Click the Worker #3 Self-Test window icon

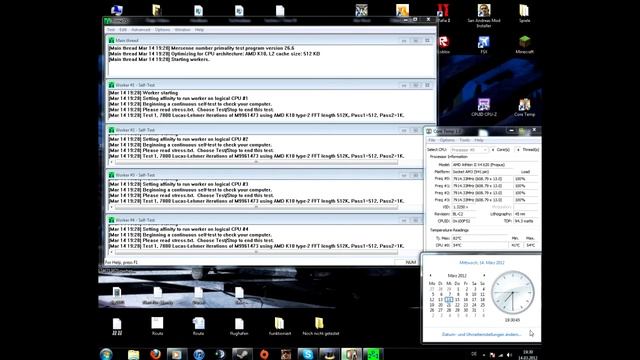pyautogui.click(x=111, y=175)
